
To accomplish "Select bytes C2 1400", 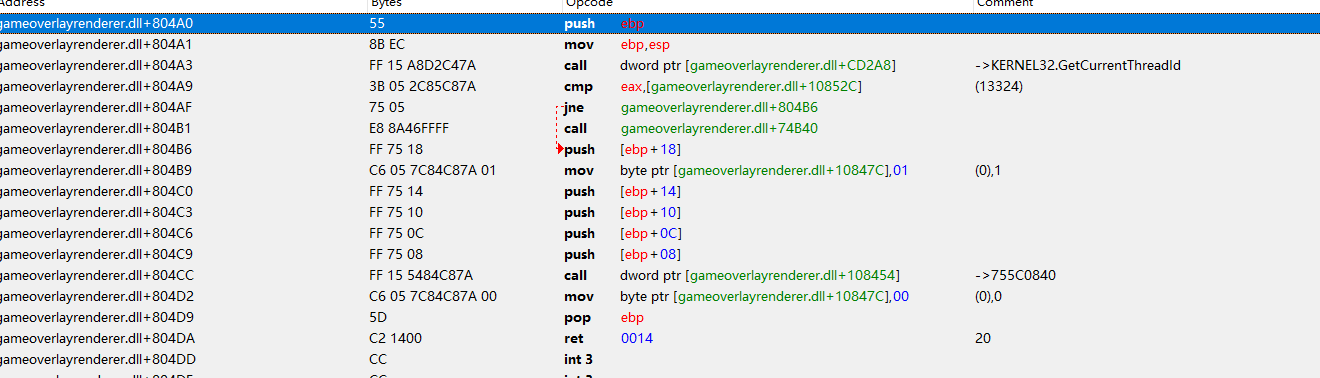I will point(396,338).
